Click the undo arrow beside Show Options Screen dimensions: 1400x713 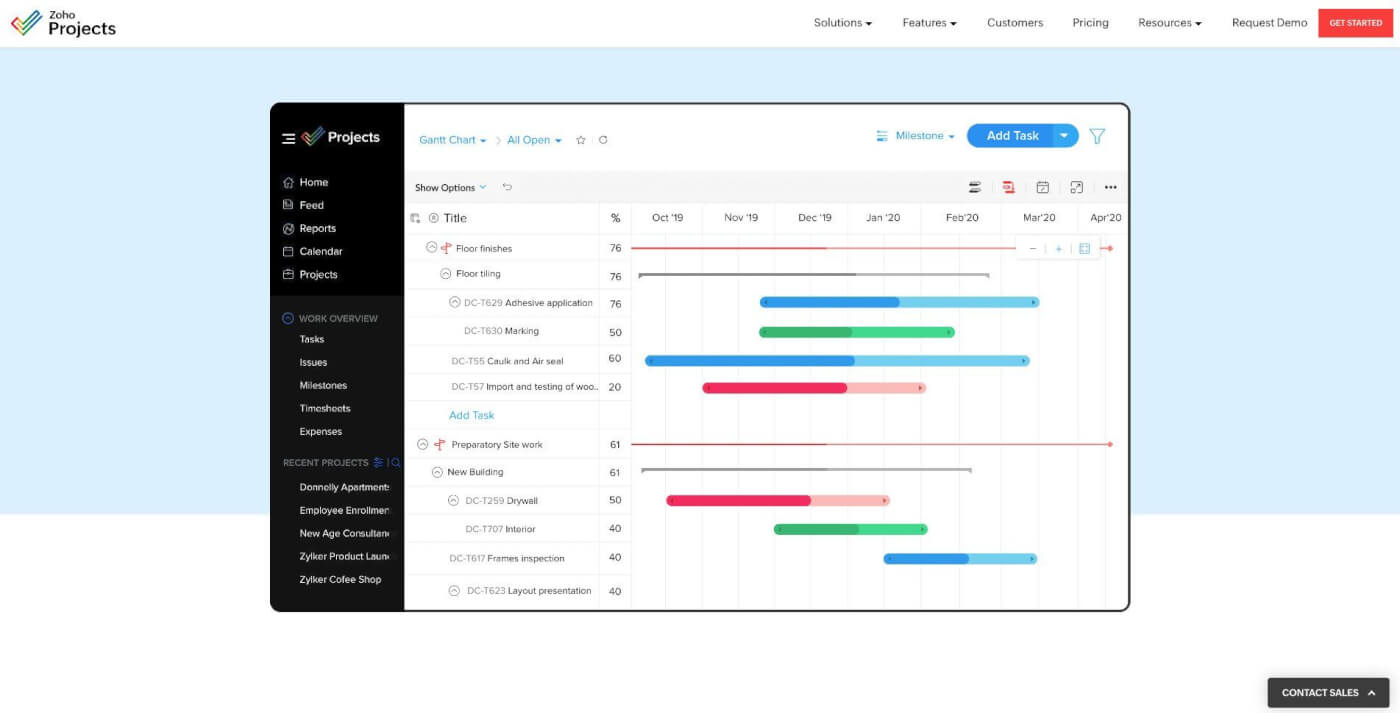tap(507, 187)
